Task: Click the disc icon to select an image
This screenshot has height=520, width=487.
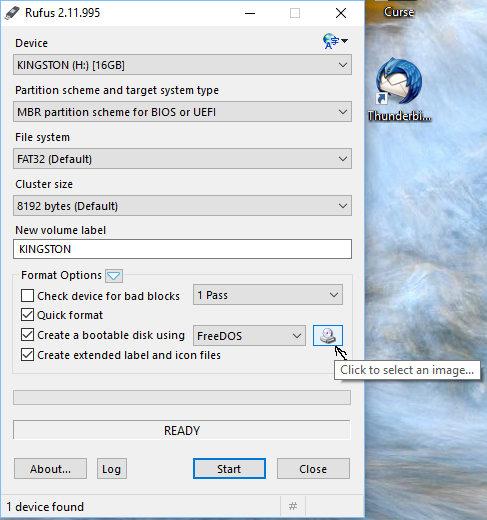Action: 328,335
